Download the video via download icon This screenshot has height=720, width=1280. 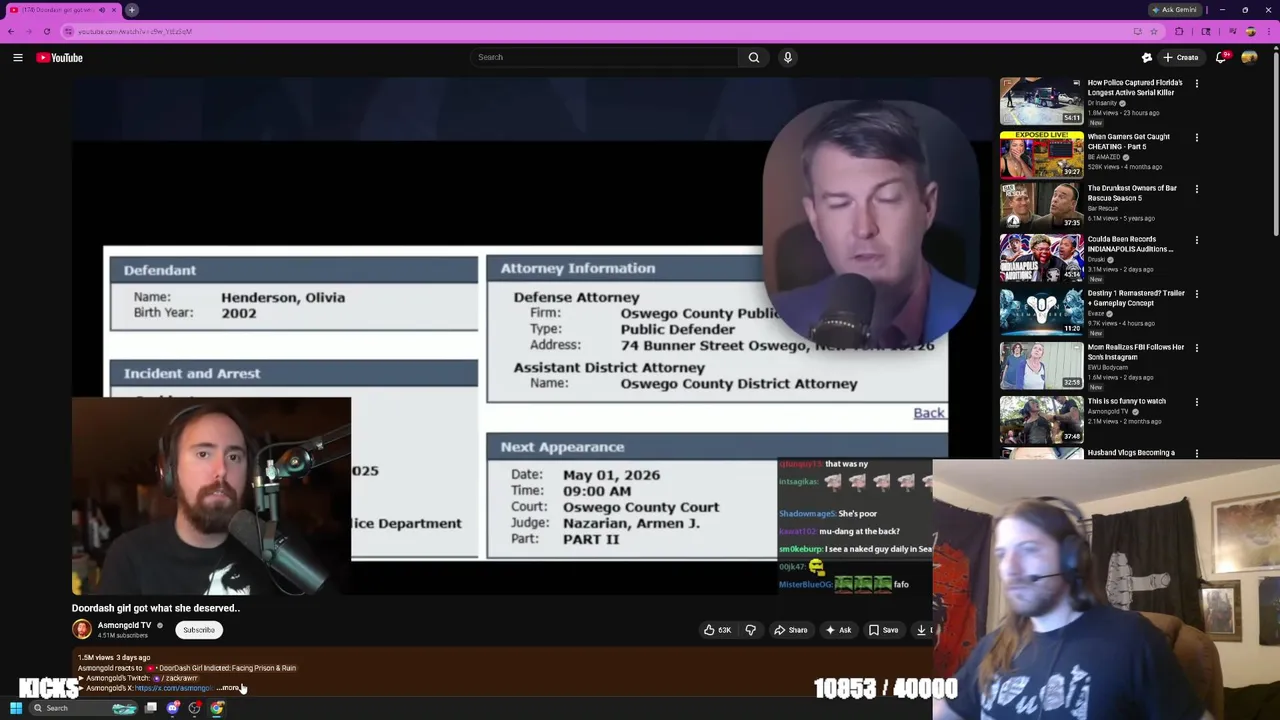921,630
